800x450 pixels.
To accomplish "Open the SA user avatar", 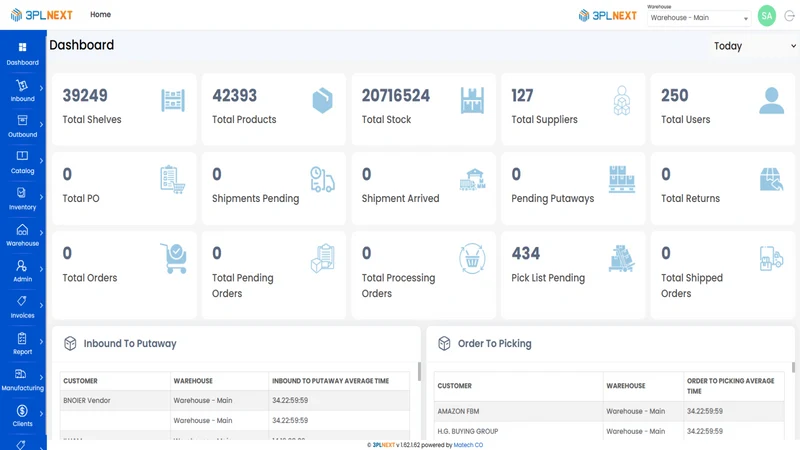I will [766, 16].
